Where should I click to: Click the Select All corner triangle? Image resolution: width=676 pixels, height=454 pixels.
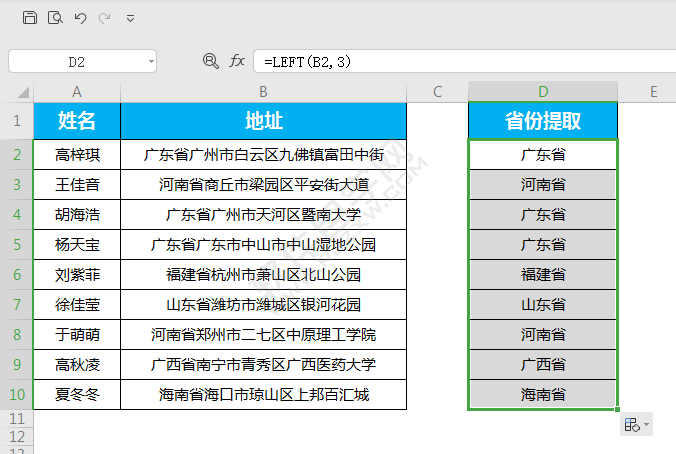point(23,92)
